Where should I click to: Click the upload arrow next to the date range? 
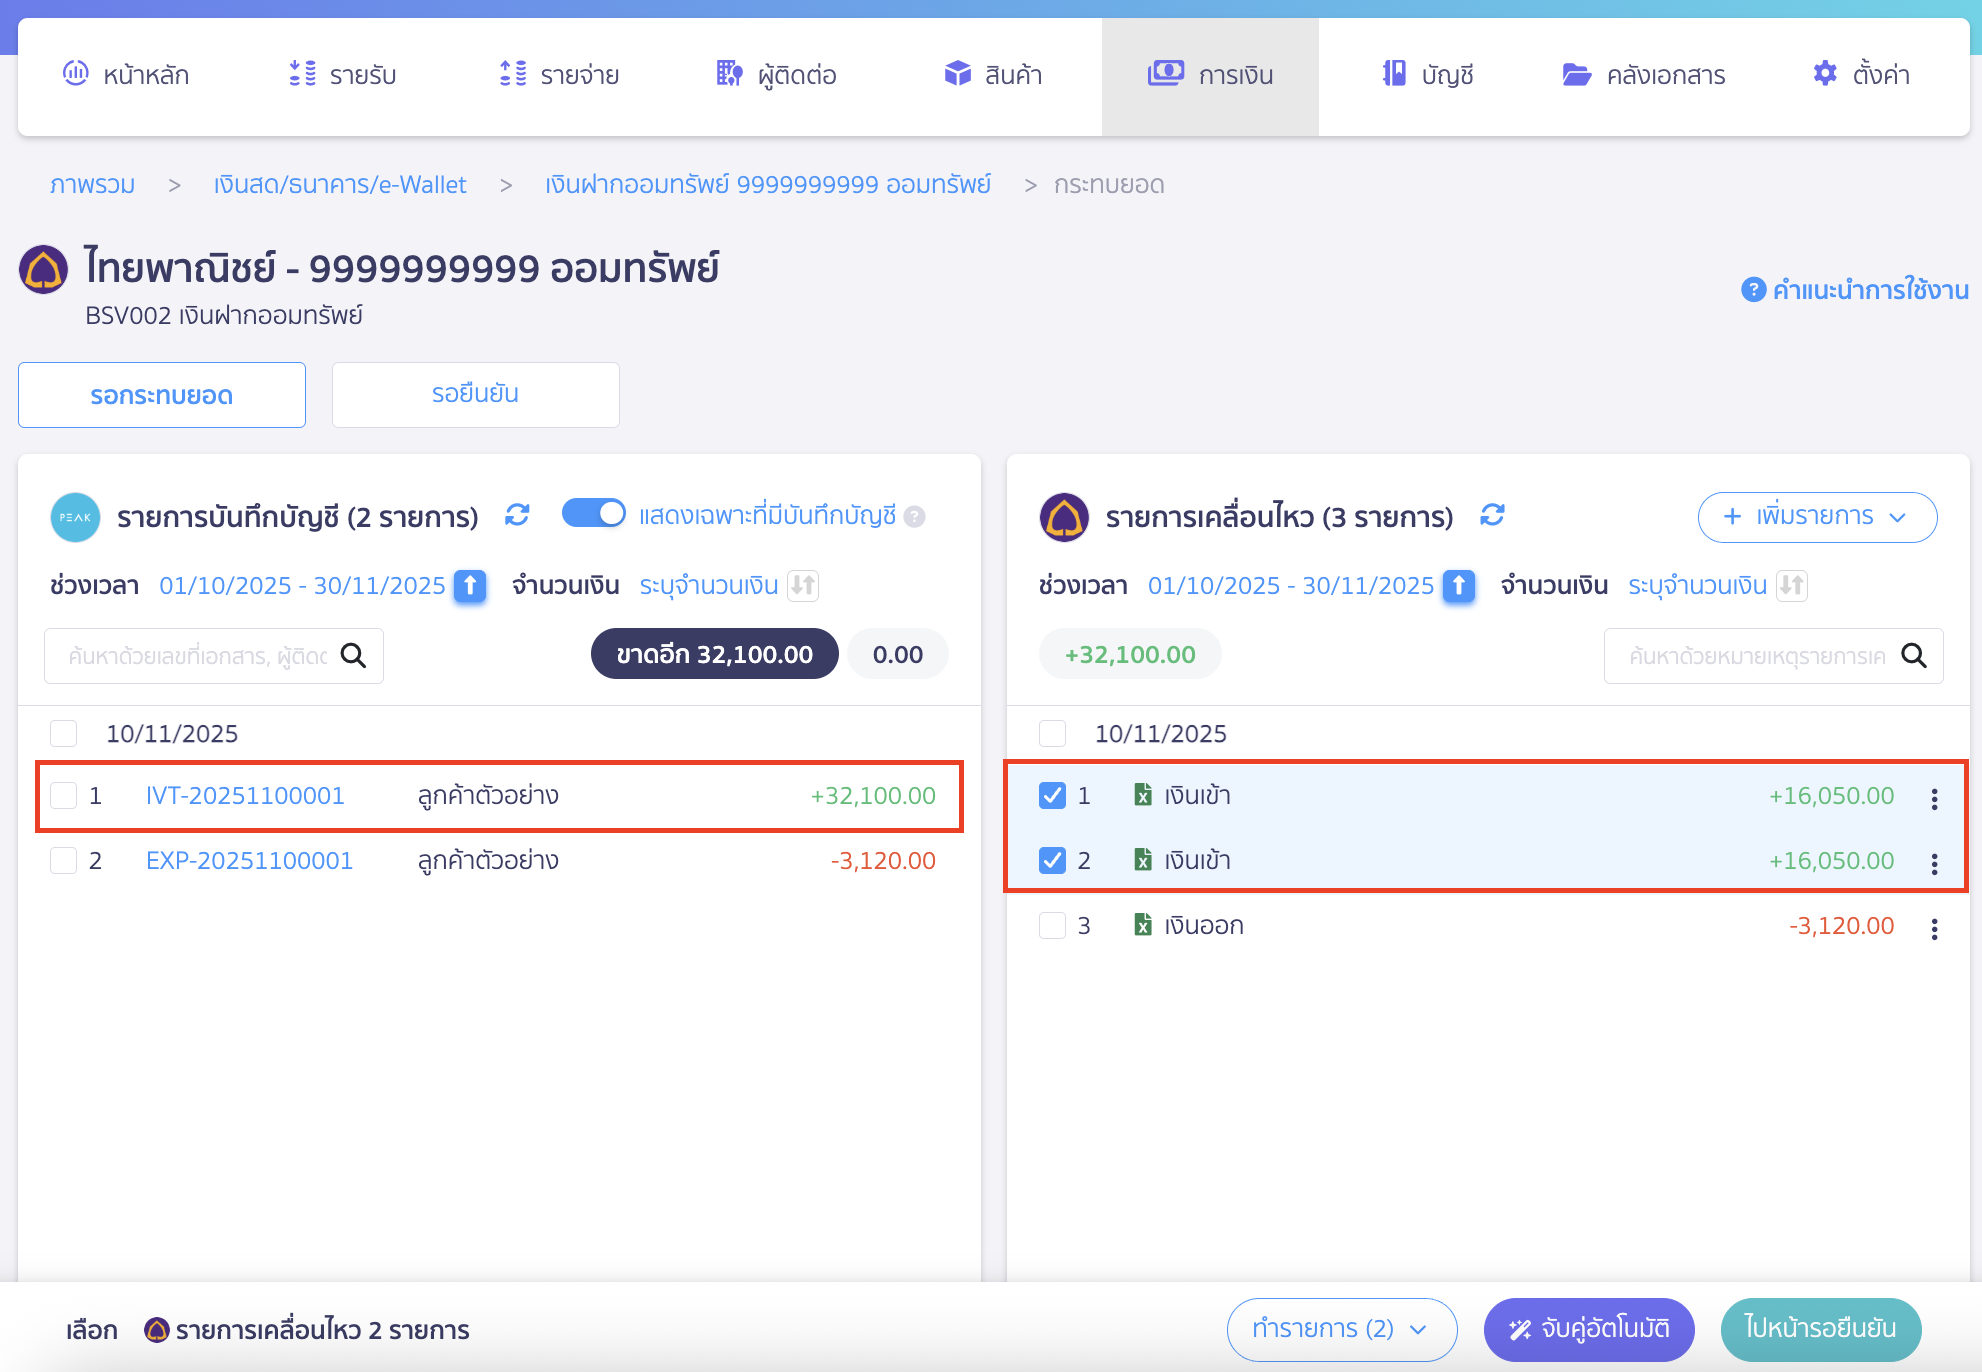468,587
